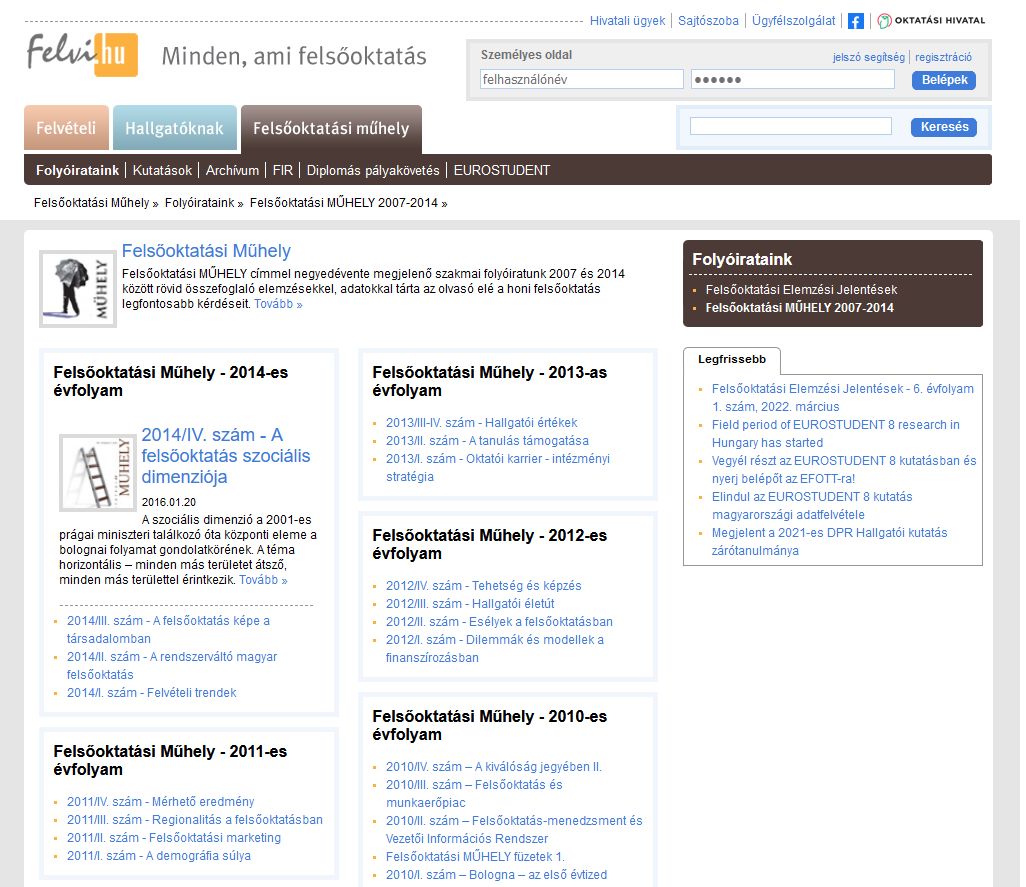This screenshot has height=887, width=1026.
Task: Open 2014/III. szám issue link
Action: click(x=168, y=629)
